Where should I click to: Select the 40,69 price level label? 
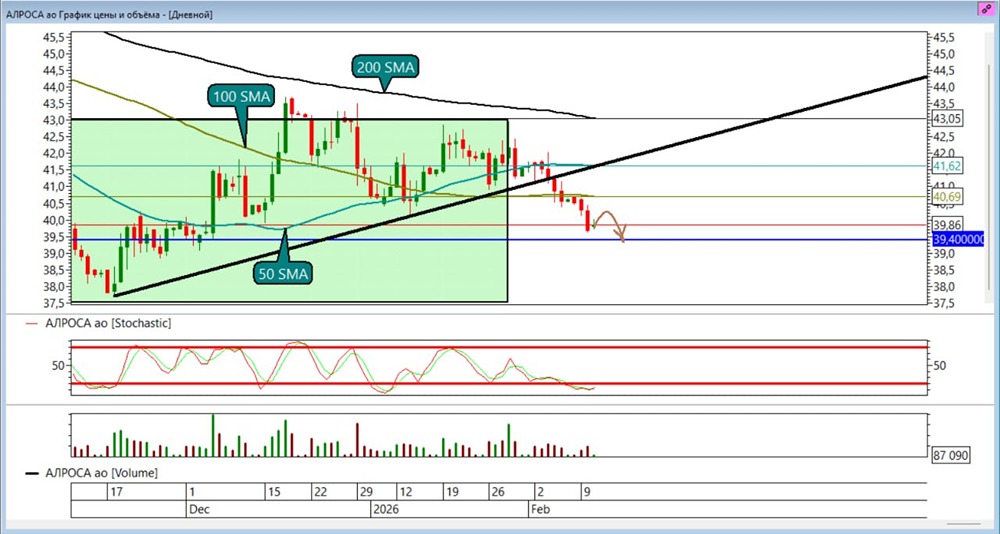tap(947, 198)
